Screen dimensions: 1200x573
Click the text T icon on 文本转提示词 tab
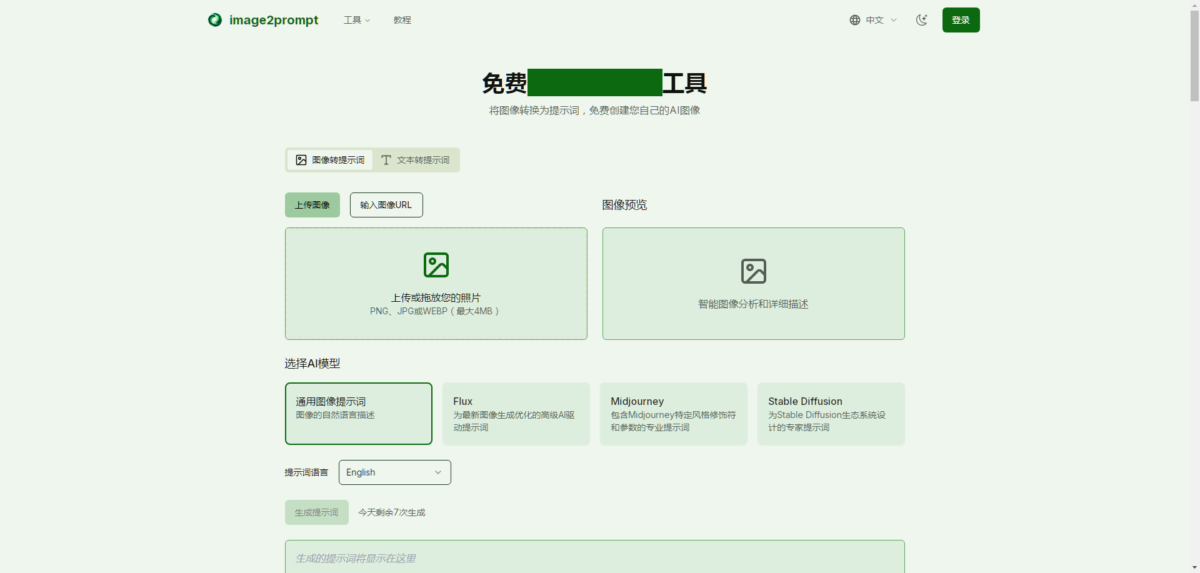[x=386, y=160]
